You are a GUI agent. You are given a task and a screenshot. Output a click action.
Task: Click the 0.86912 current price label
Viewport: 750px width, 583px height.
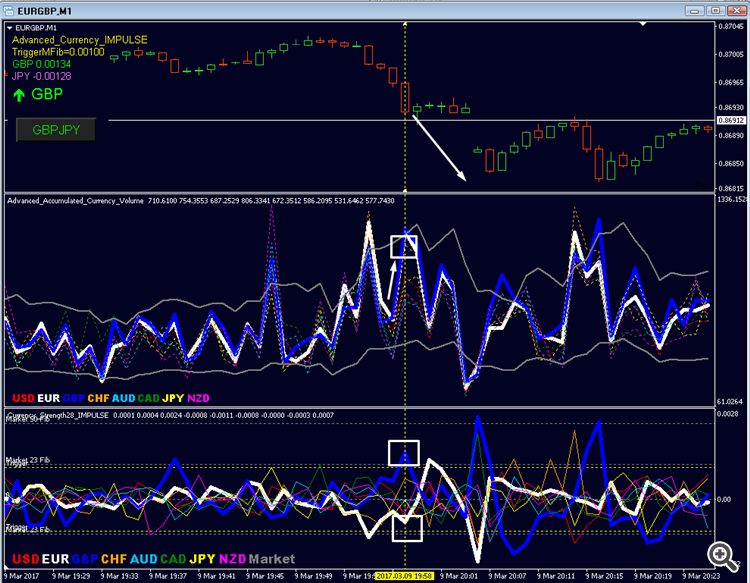[x=731, y=121]
